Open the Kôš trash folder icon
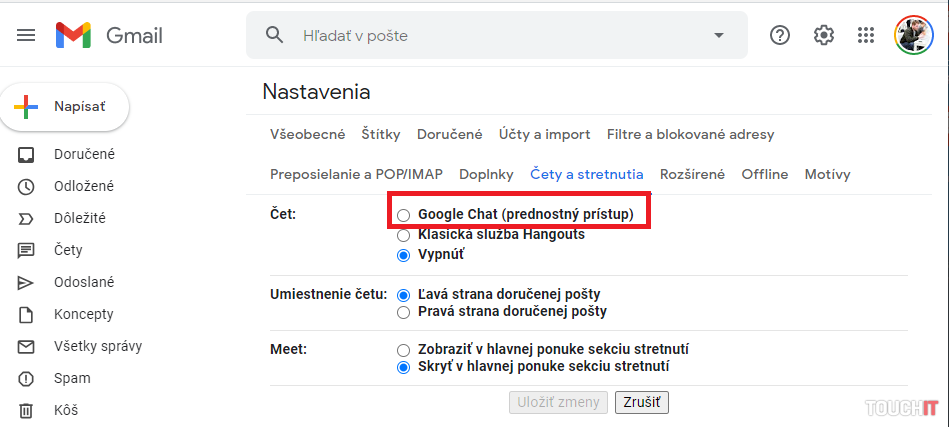The width and height of the screenshot is (950, 427). (x=27, y=411)
